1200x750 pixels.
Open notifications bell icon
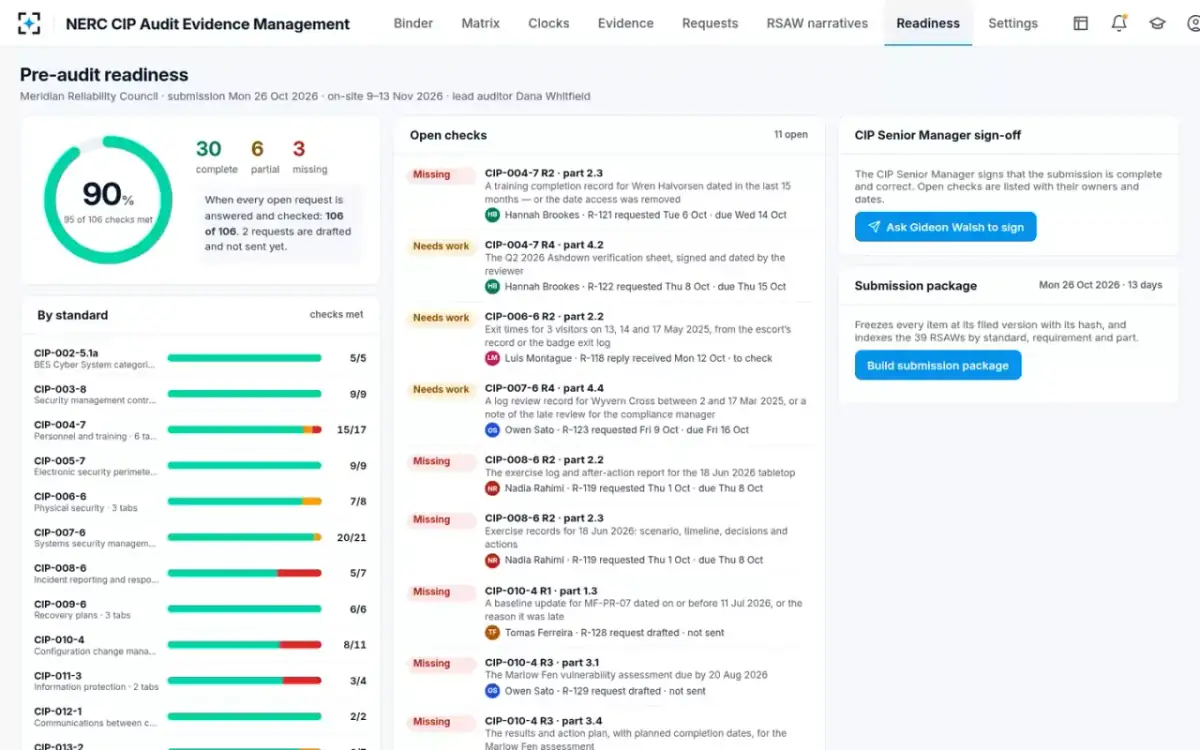[x=1119, y=23]
